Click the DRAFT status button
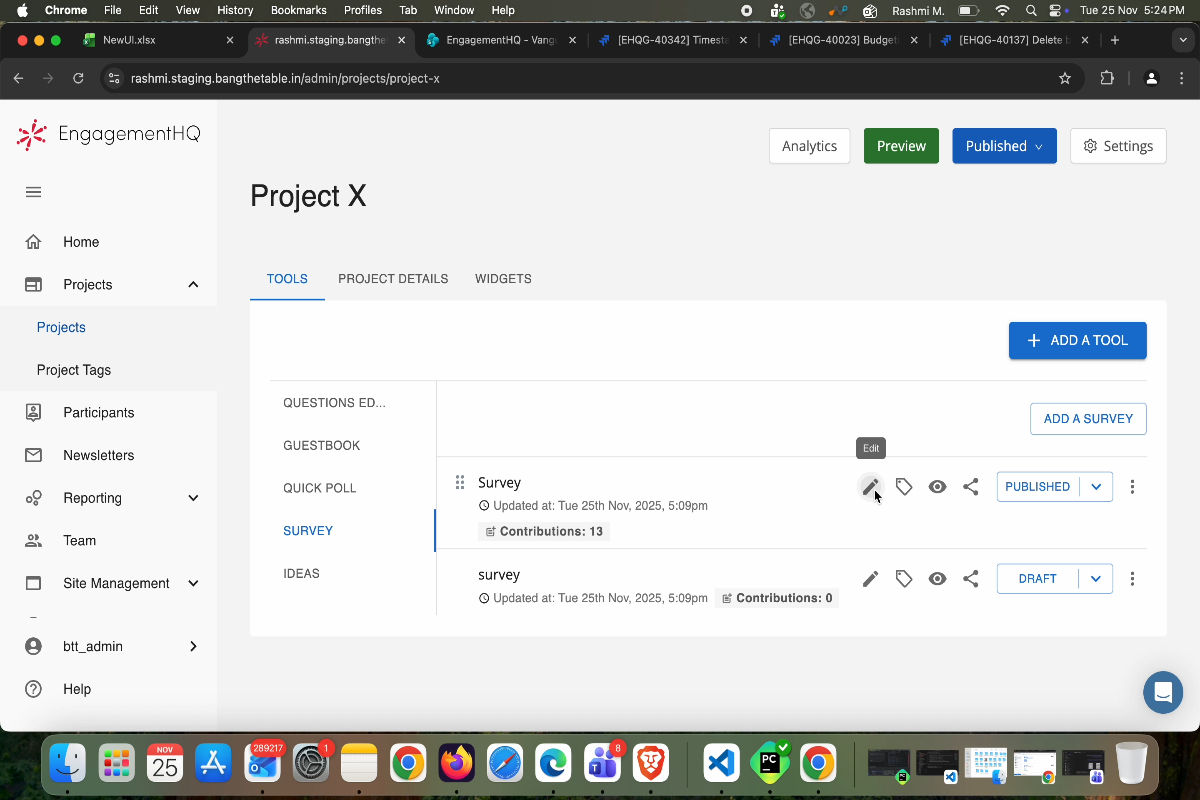Viewport: 1200px width, 800px height. [1037, 578]
